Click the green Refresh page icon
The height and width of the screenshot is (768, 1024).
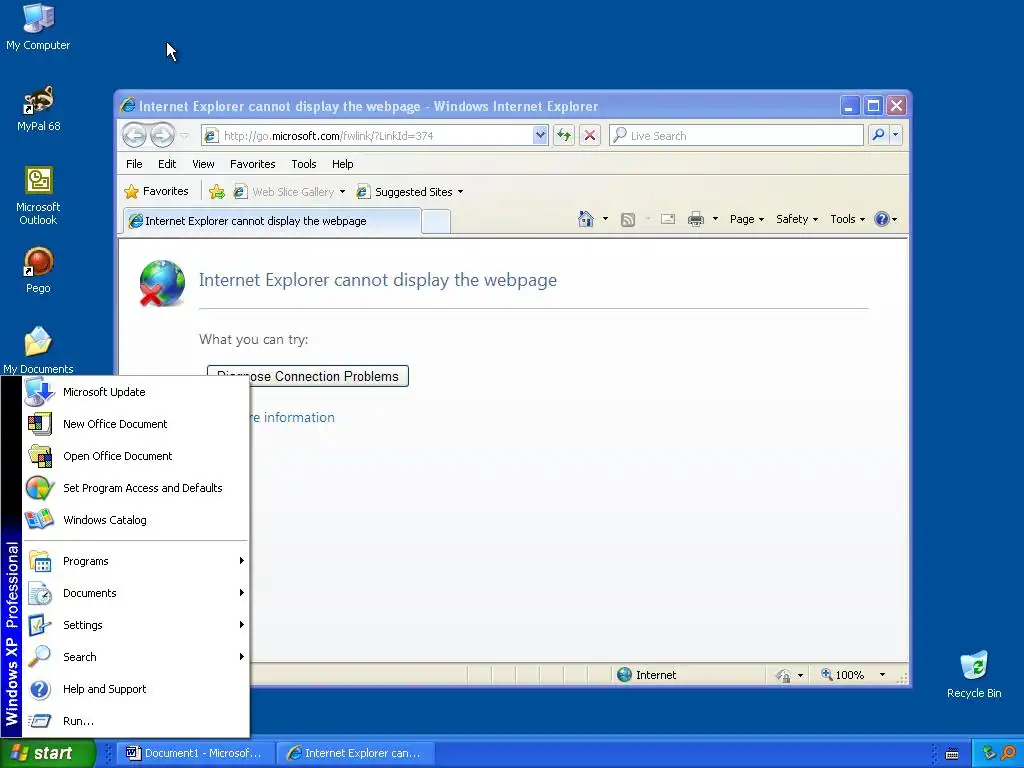(564, 135)
